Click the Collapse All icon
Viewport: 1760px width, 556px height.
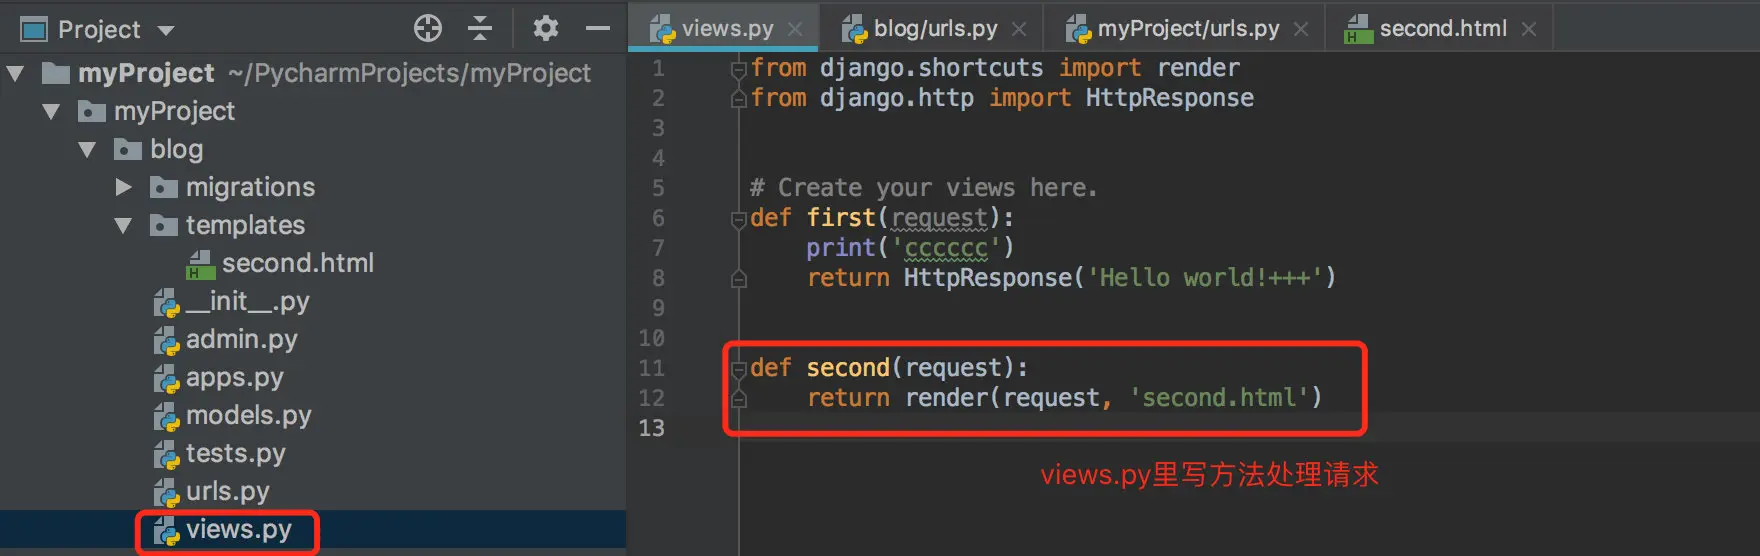point(480,28)
